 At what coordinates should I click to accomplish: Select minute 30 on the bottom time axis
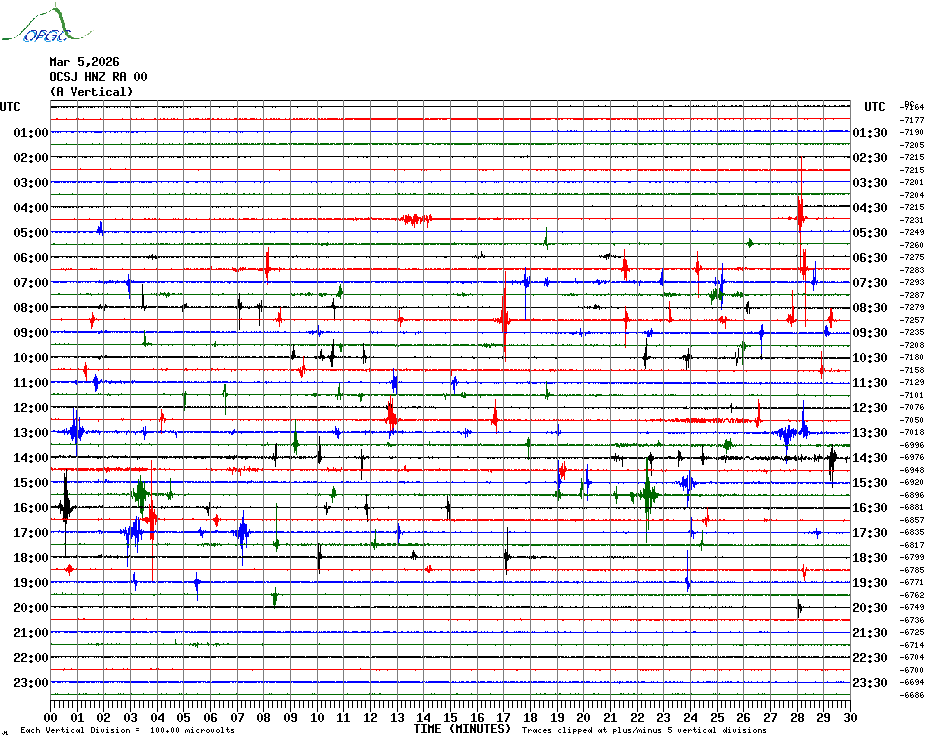(x=850, y=717)
